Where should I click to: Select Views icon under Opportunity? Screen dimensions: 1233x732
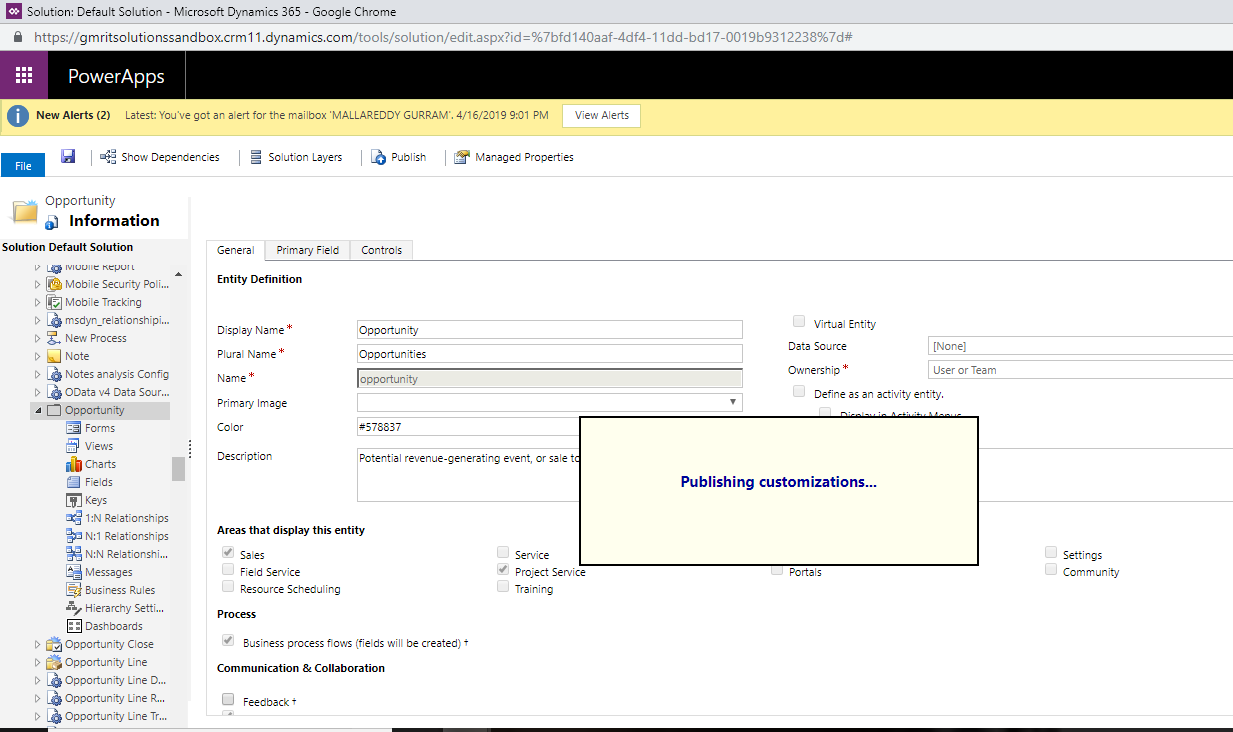(x=74, y=446)
